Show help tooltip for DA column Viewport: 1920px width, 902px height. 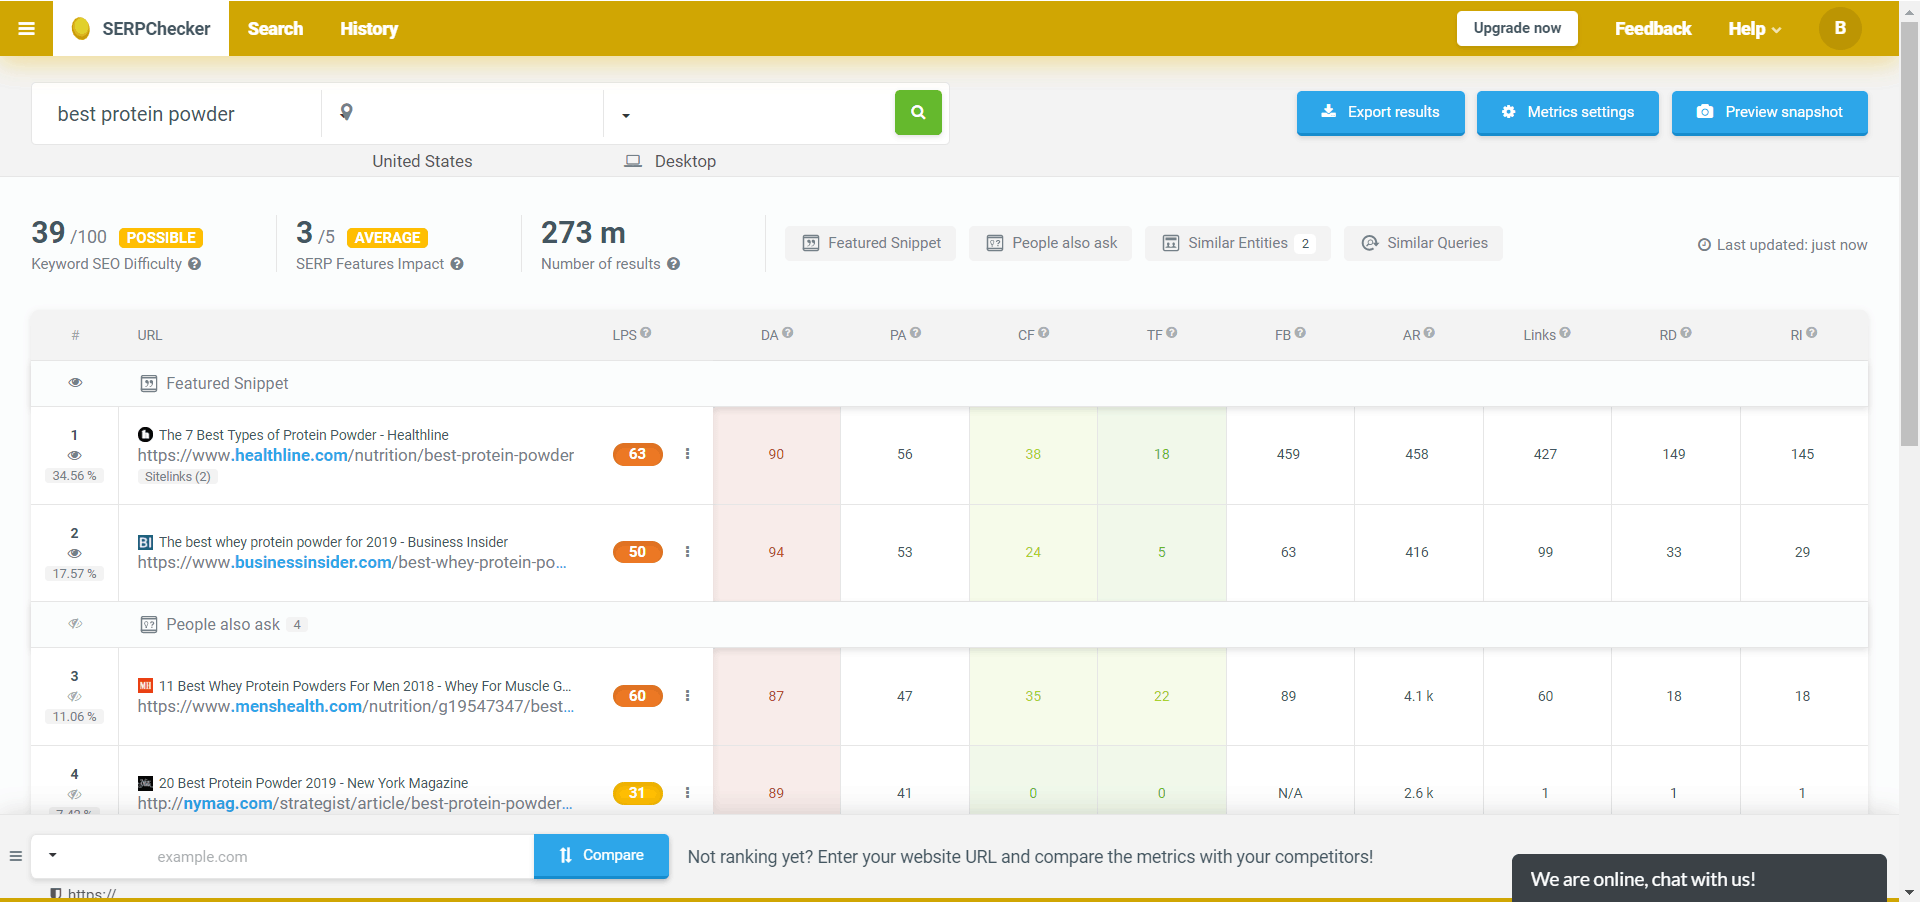click(788, 333)
